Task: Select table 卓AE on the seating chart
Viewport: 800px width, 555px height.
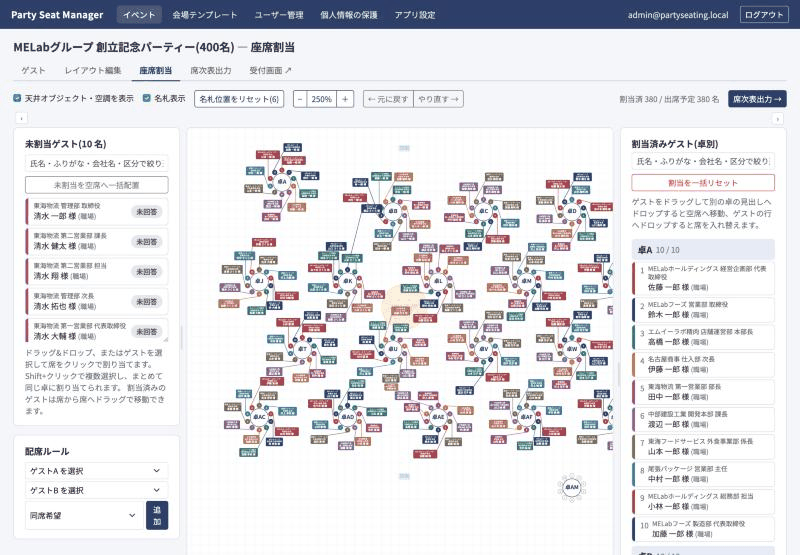Action: click(438, 417)
